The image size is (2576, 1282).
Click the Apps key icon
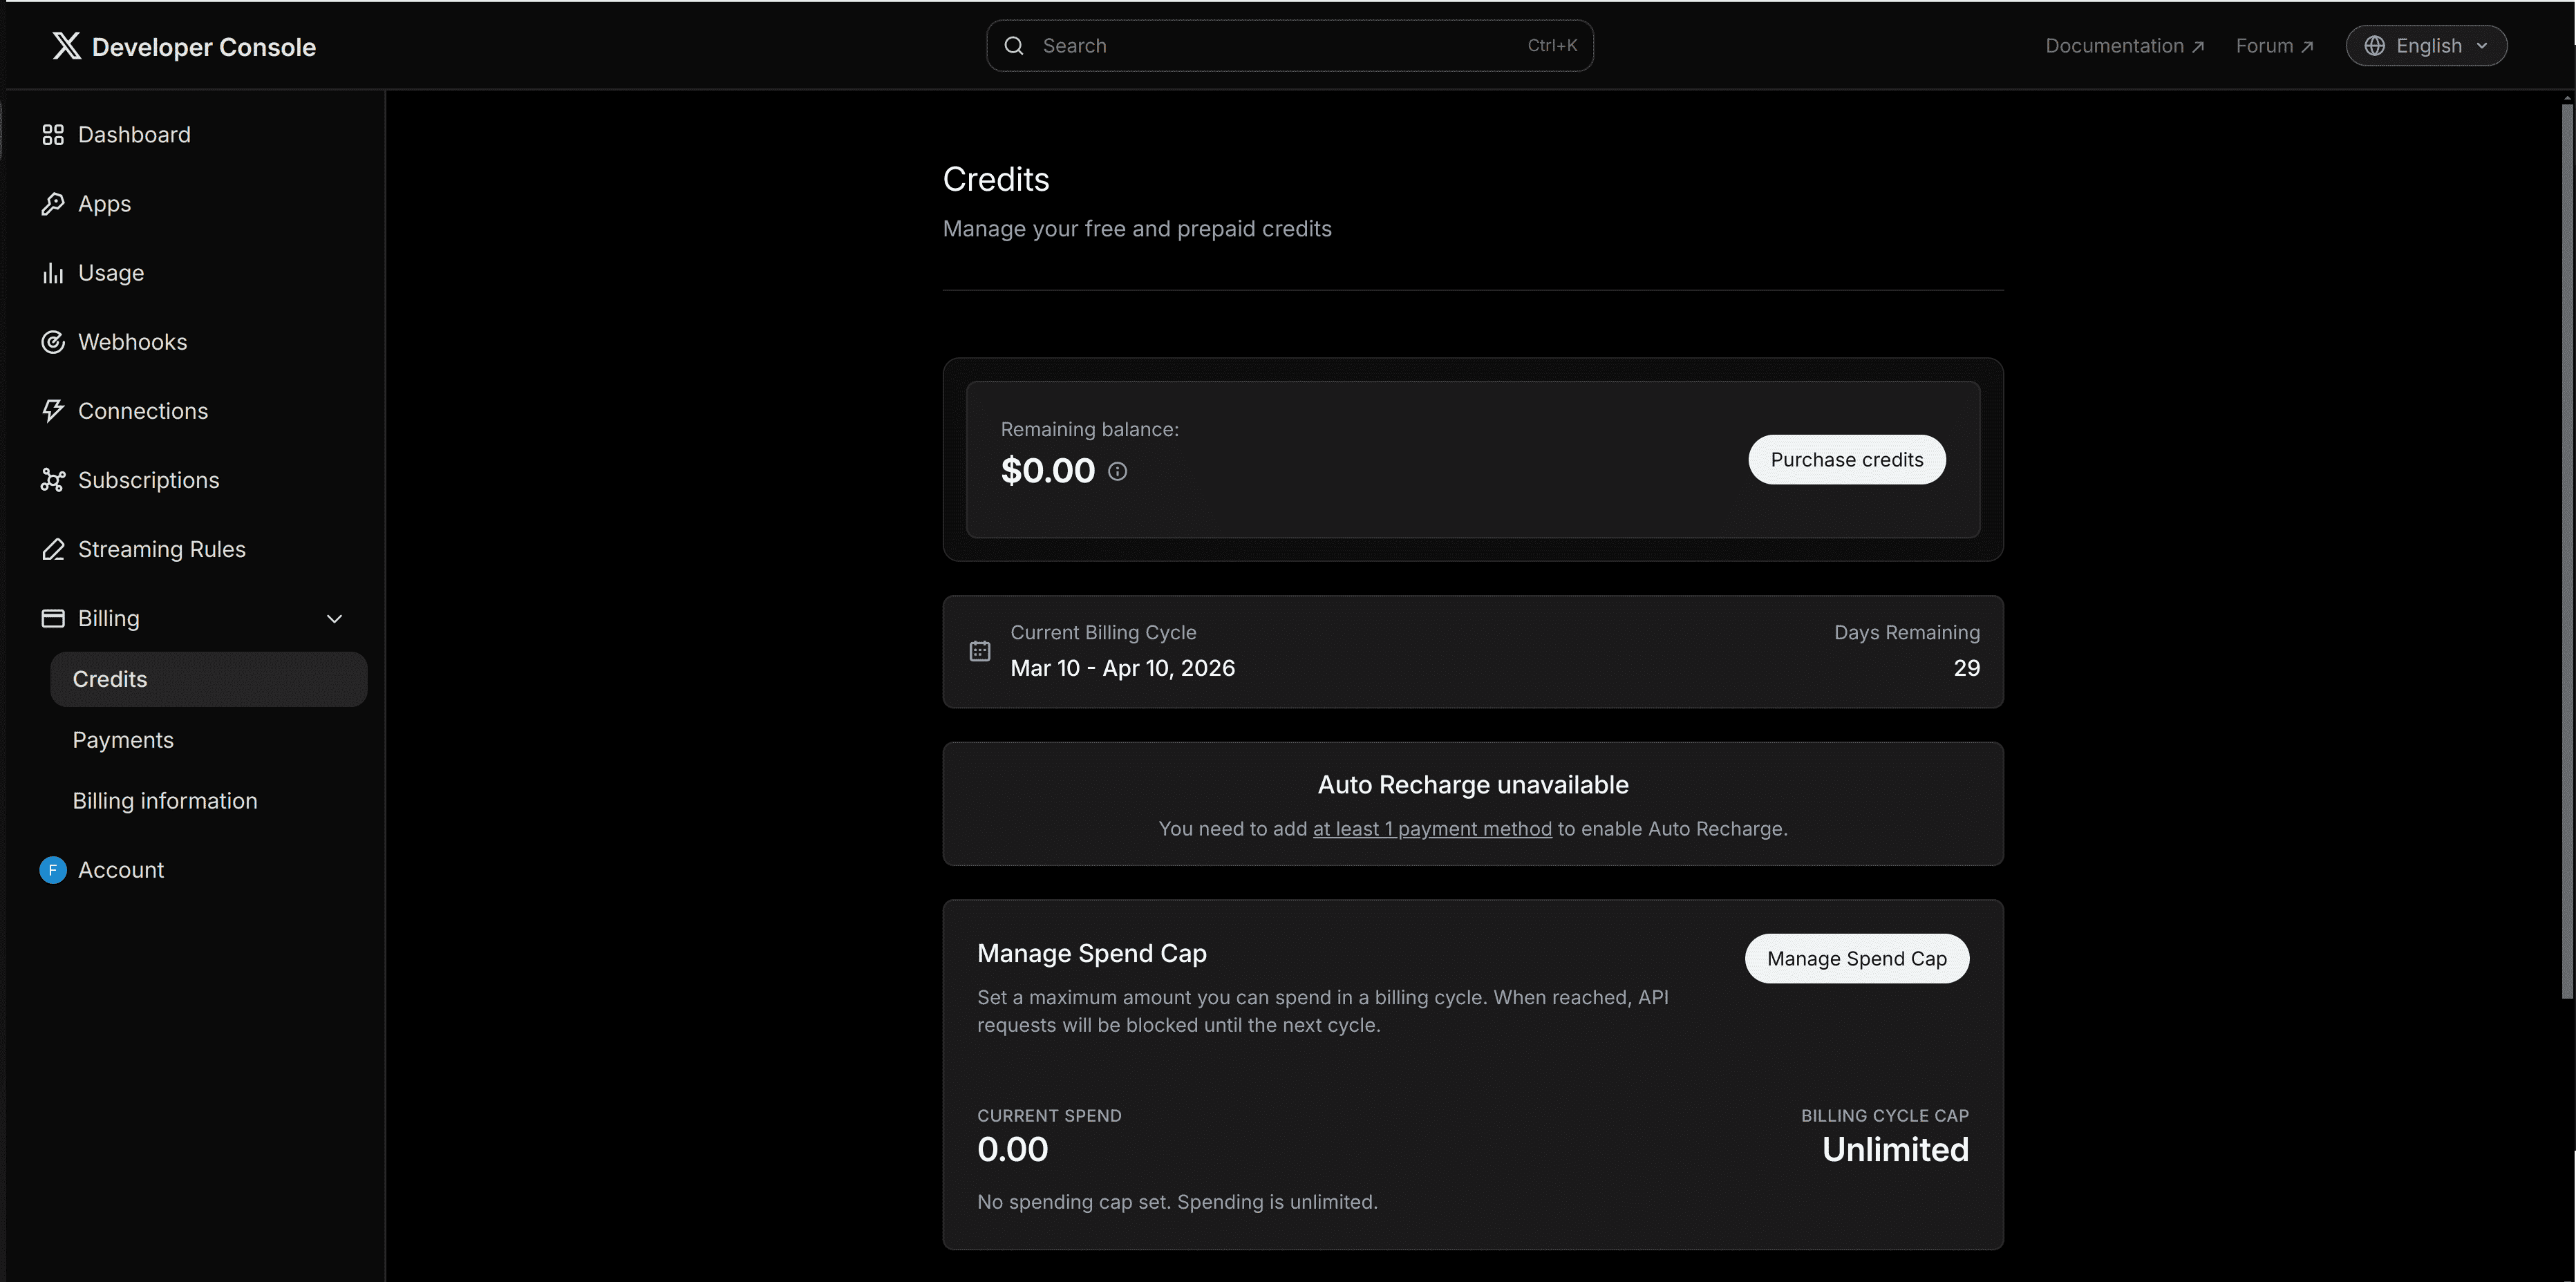click(53, 204)
